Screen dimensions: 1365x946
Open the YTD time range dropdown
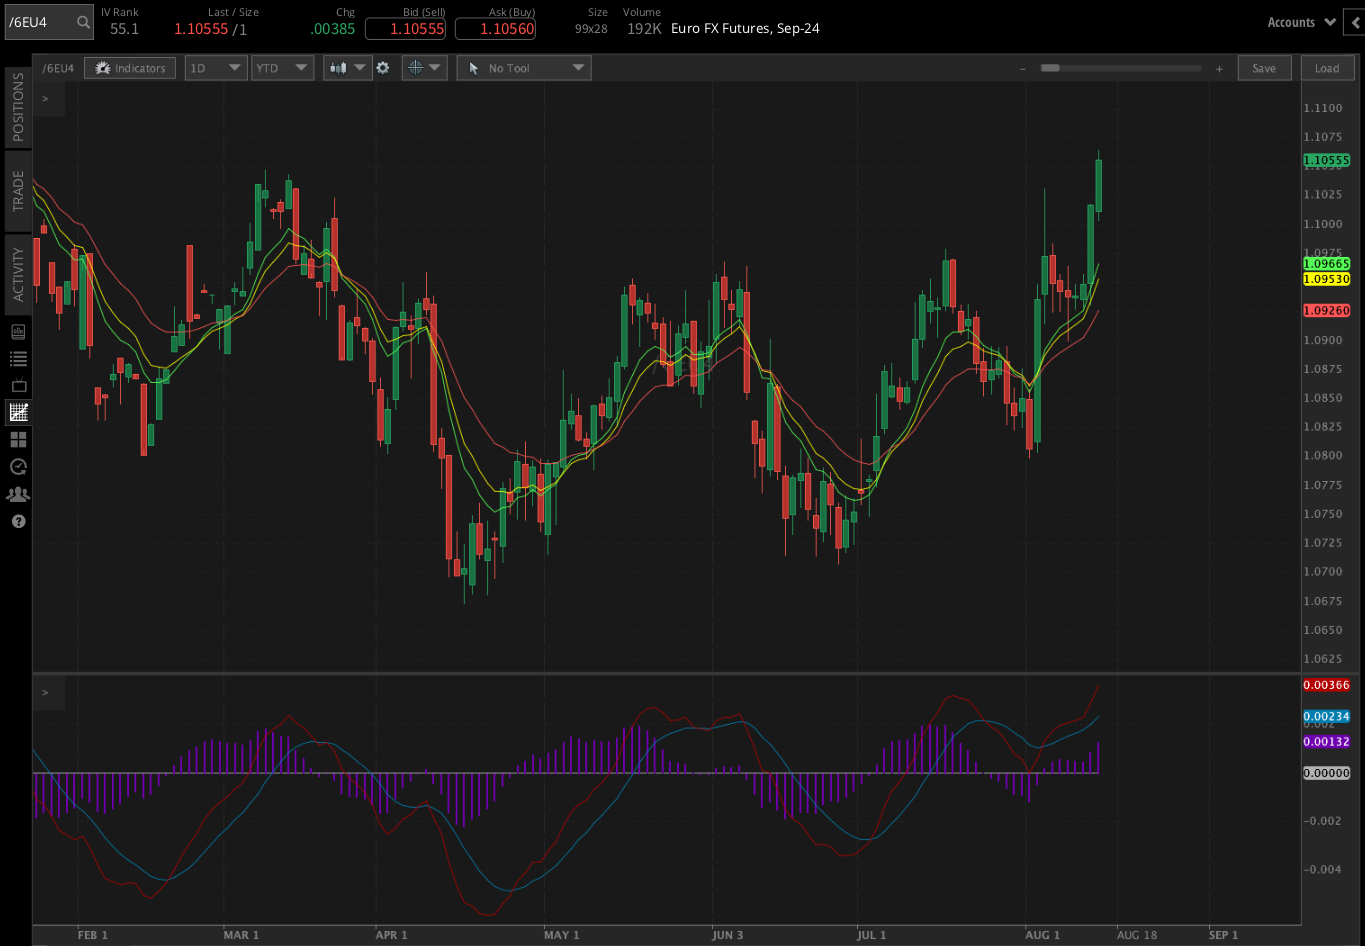(x=283, y=67)
